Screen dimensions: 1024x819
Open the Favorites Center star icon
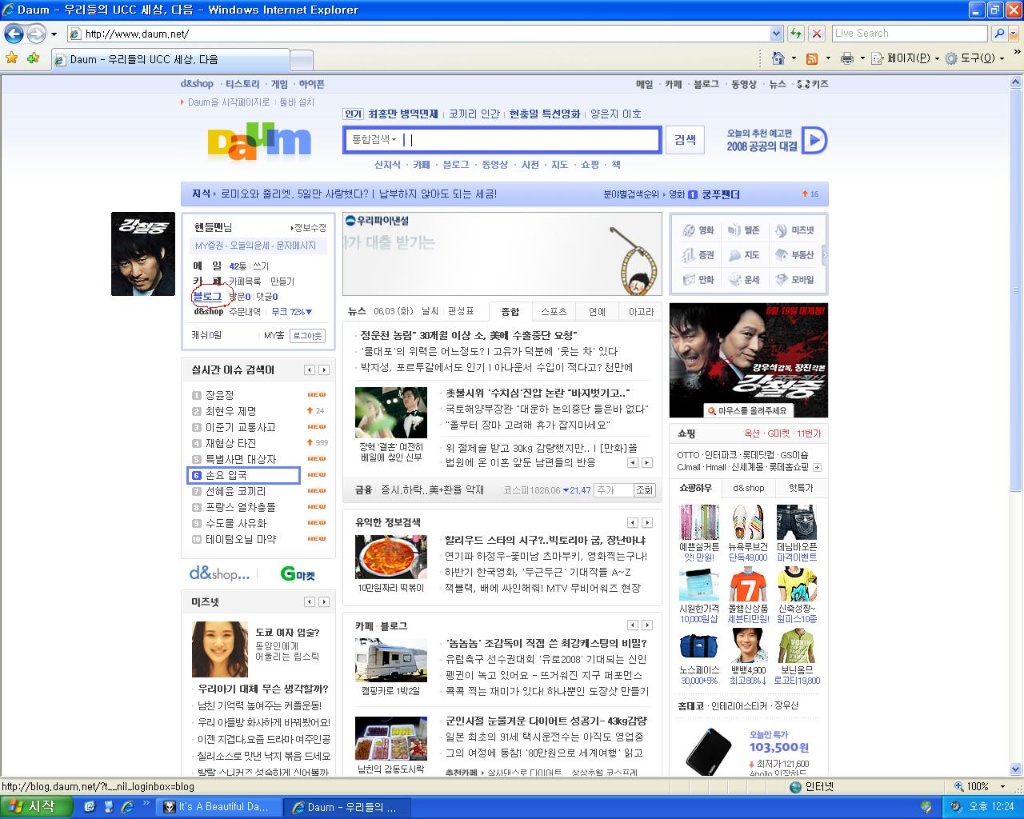[x=11, y=58]
